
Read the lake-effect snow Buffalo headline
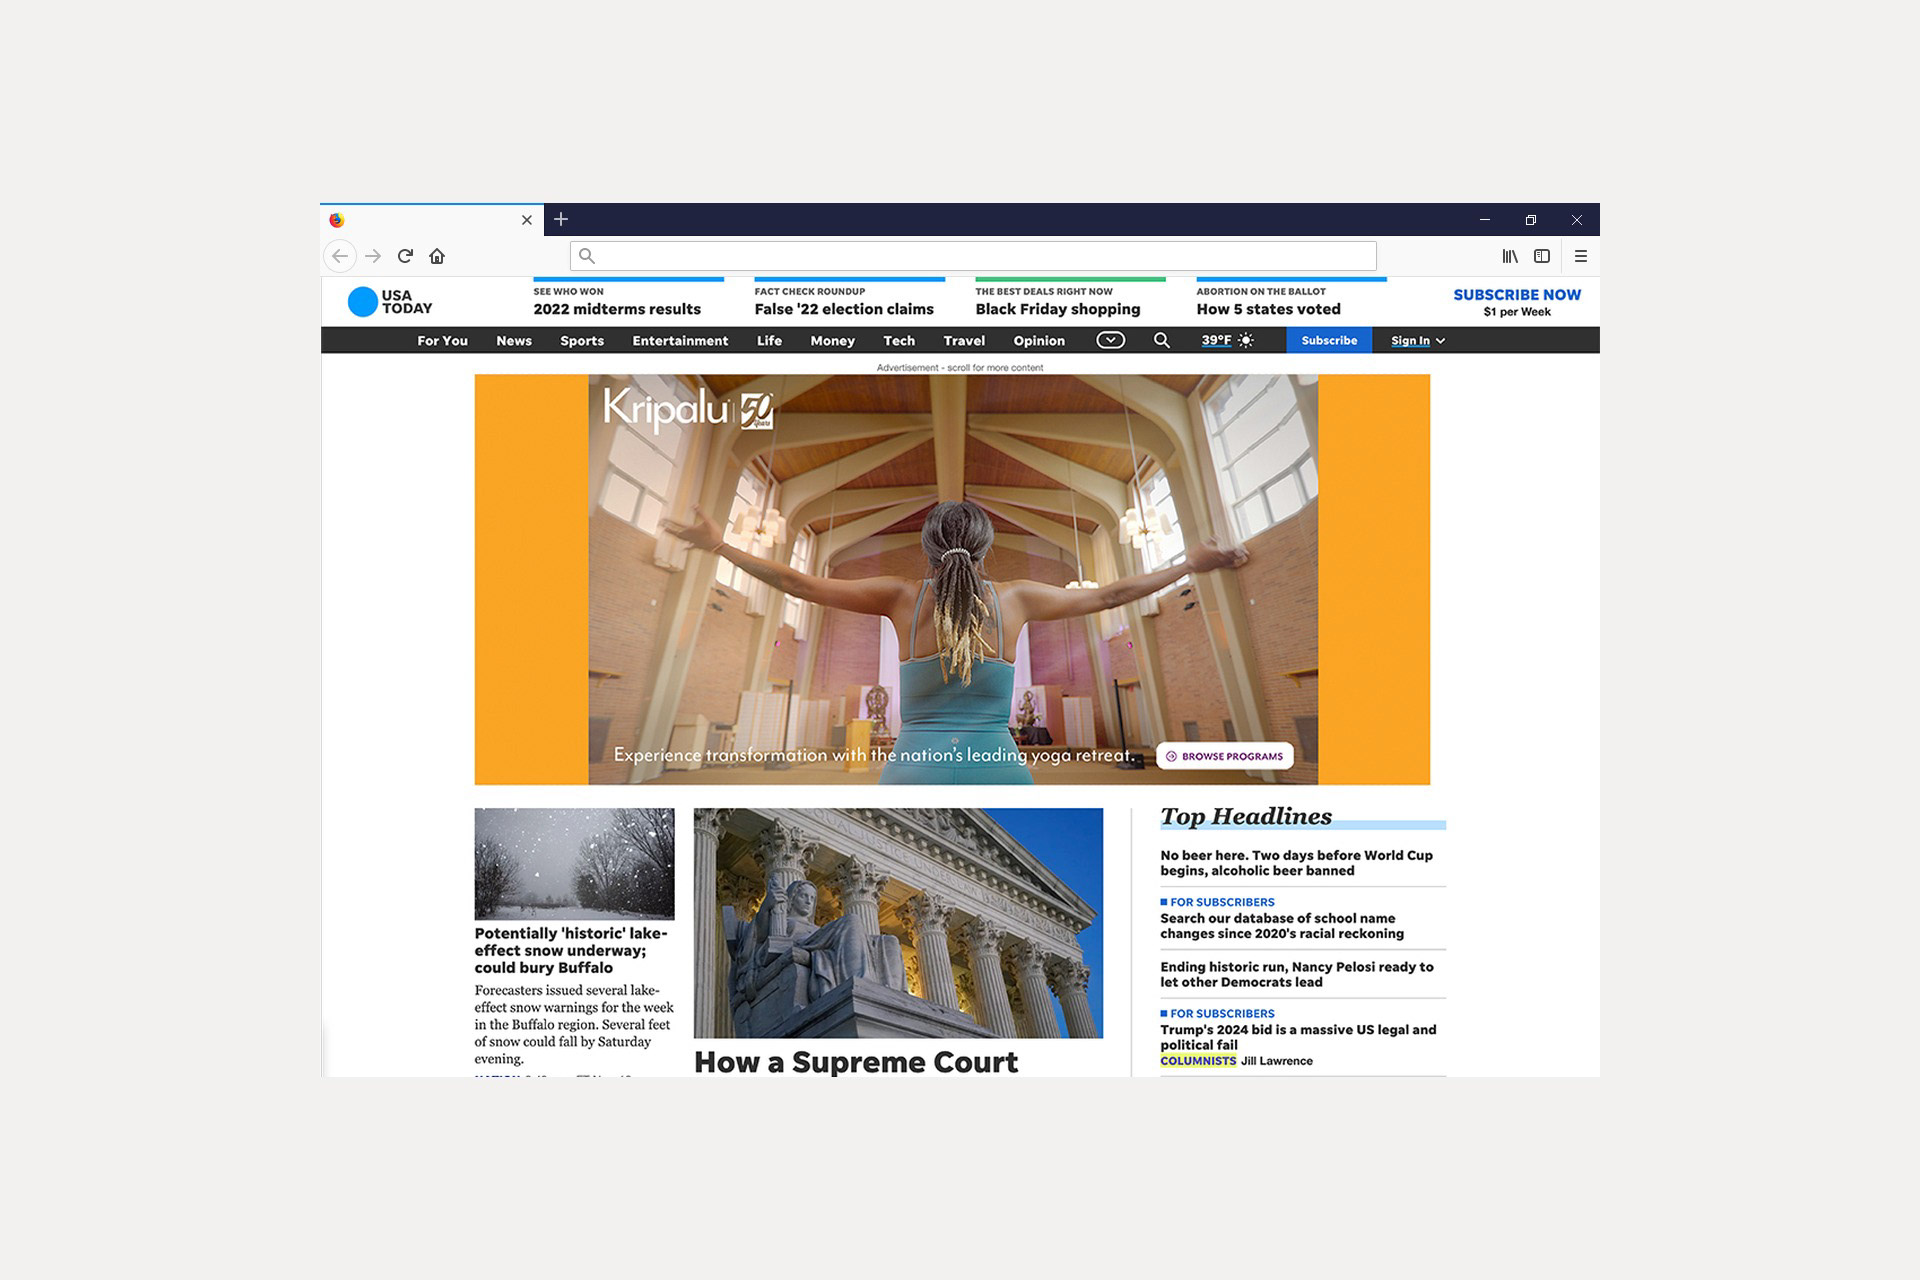571,950
